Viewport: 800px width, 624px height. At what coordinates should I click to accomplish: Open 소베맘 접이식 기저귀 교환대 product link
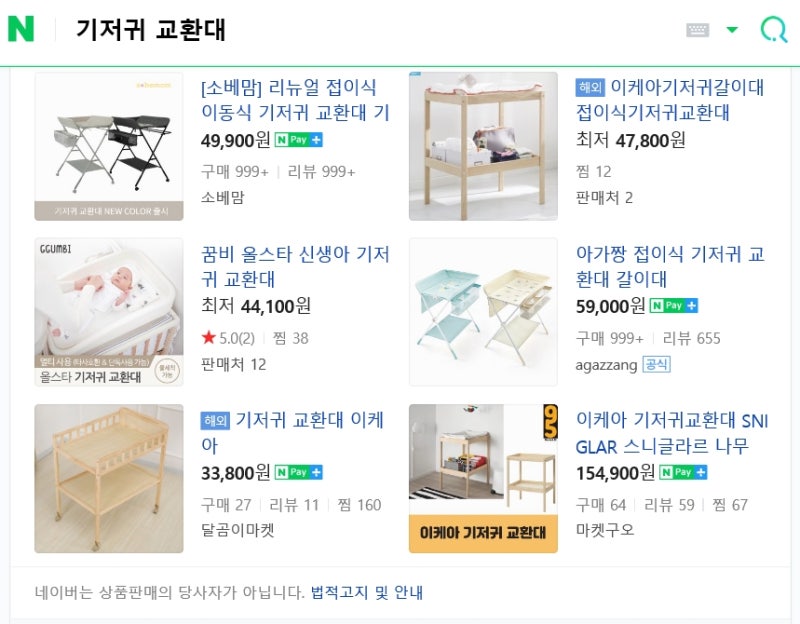coord(295,100)
